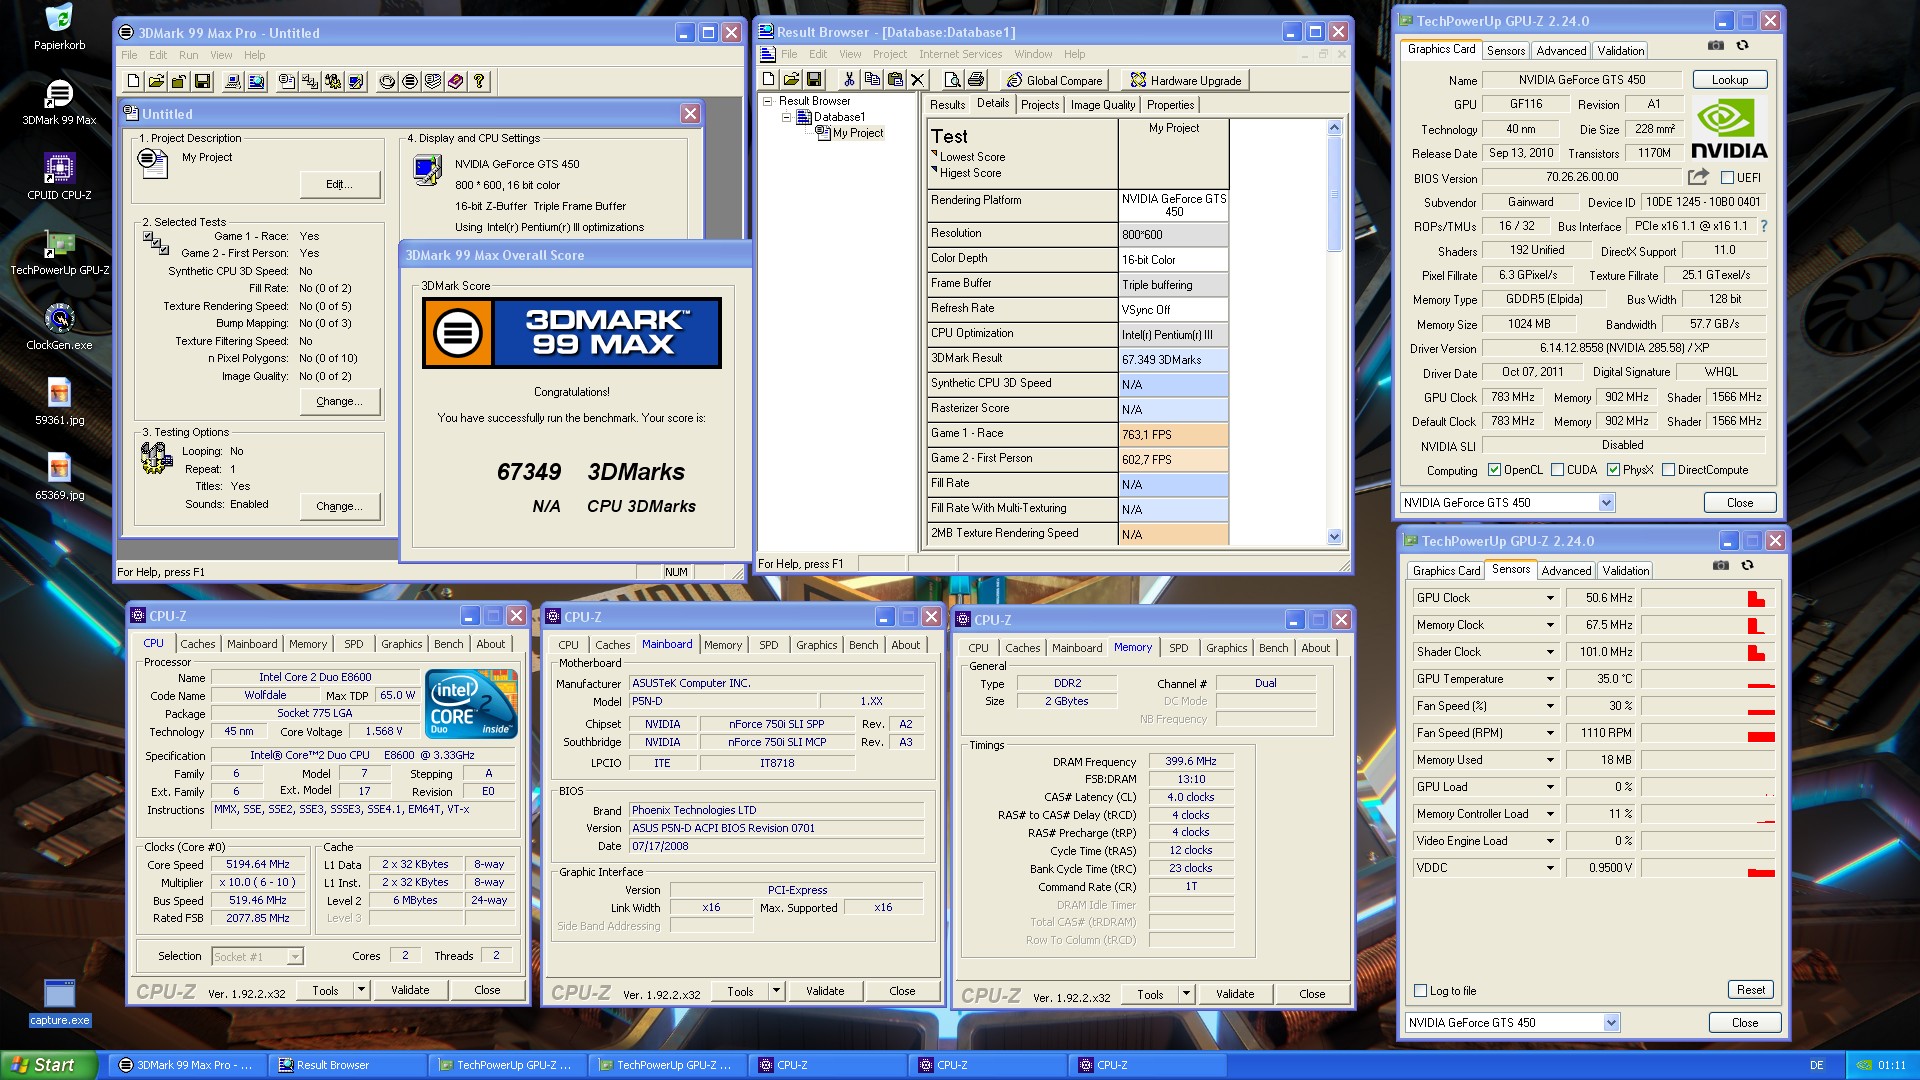This screenshot has height=1080, width=1920.
Task: Select My Project in Result Browser tree
Action: tap(858, 133)
